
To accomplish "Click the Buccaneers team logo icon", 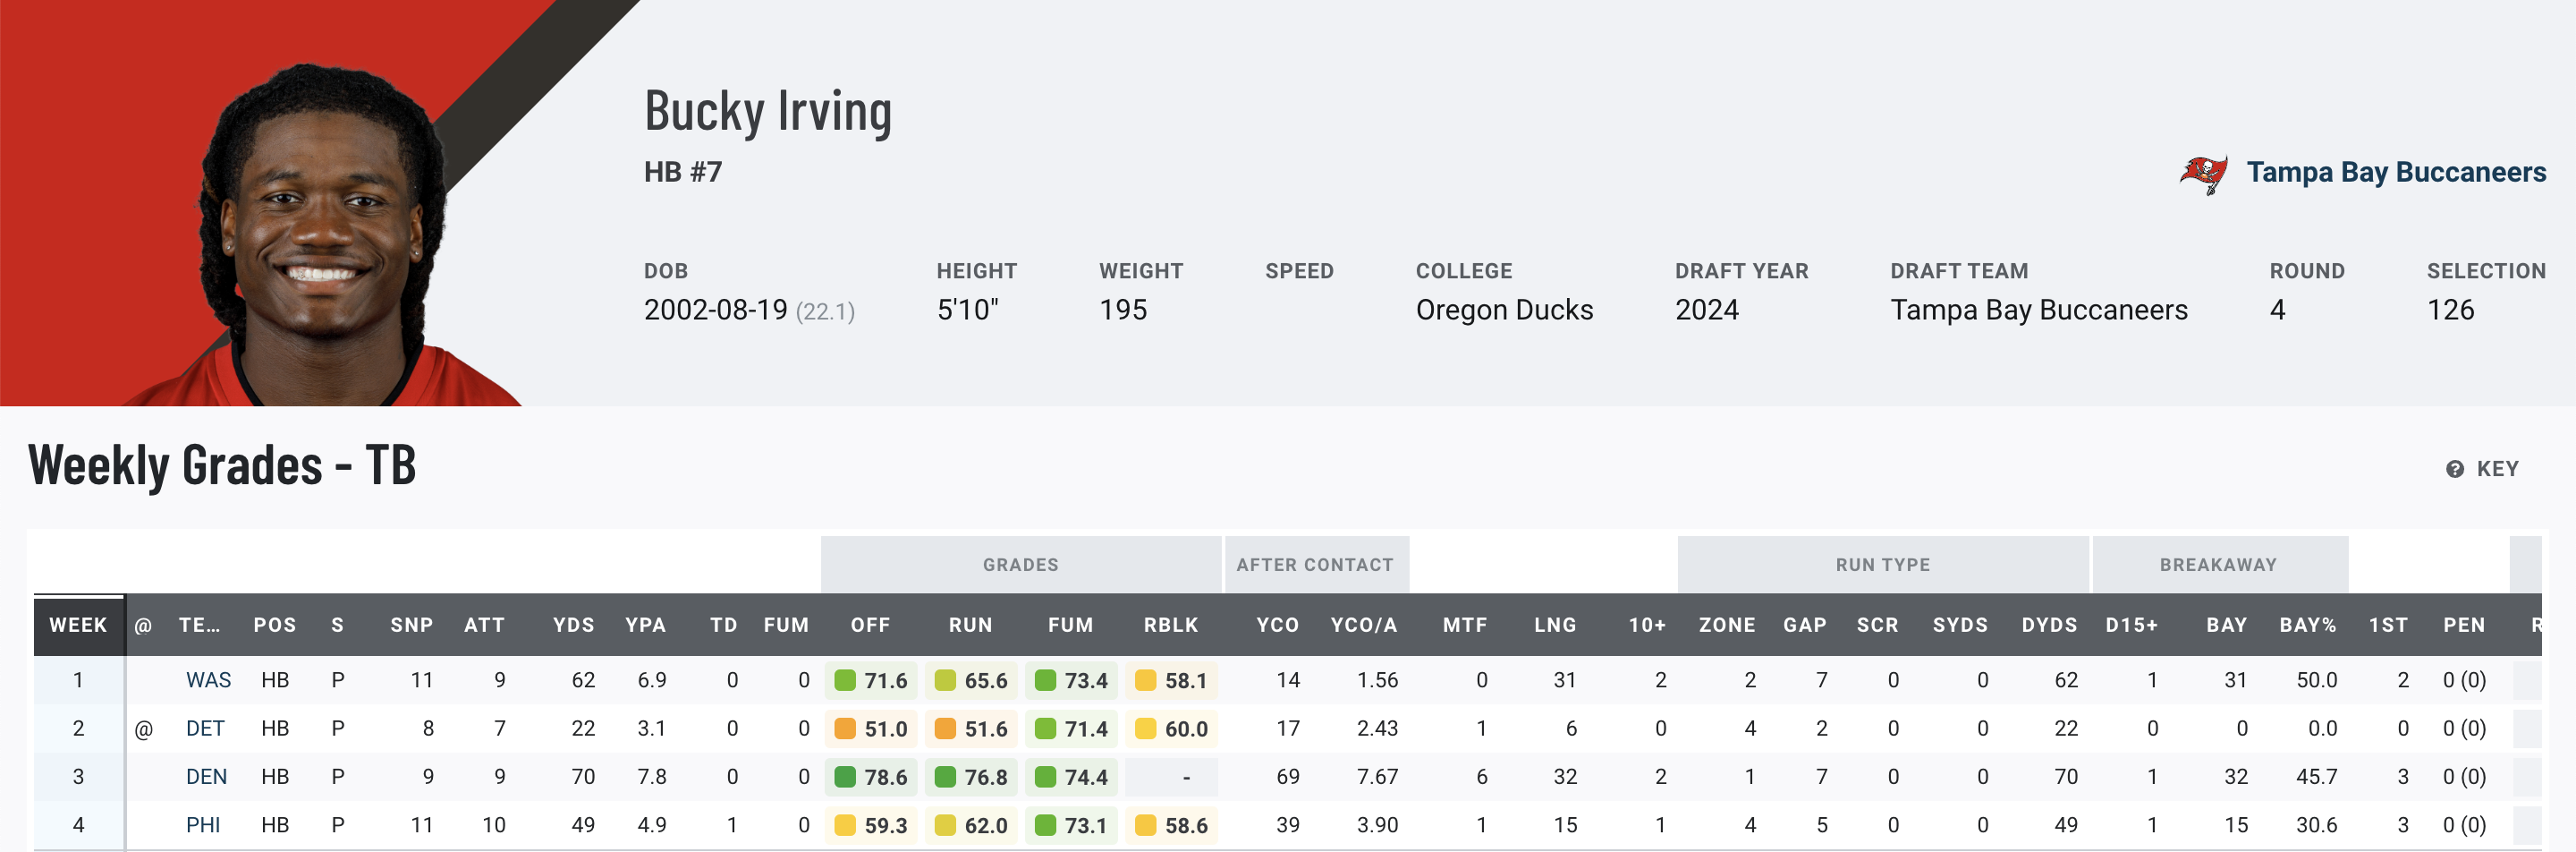I will tap(2203, 174).
